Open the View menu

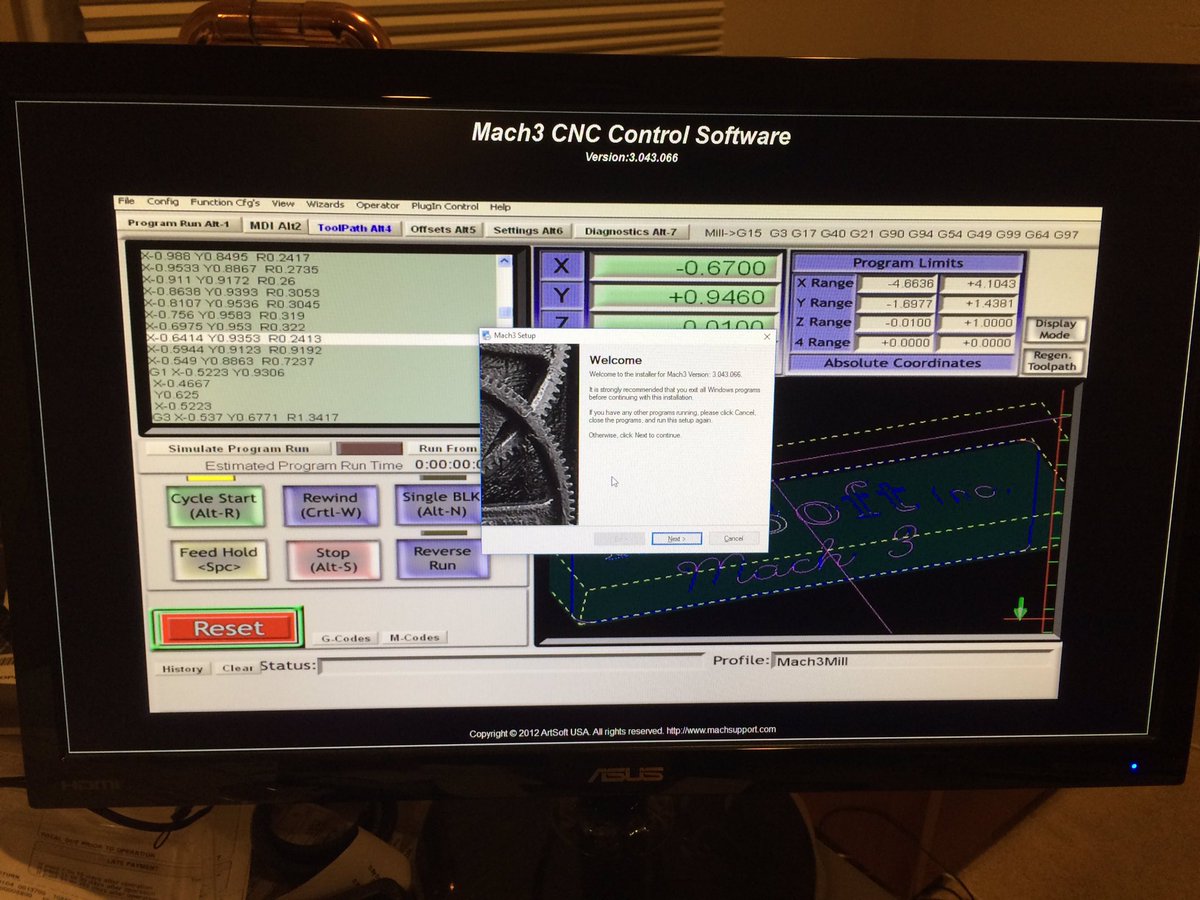pyautogui.click(x=283, y=204)
